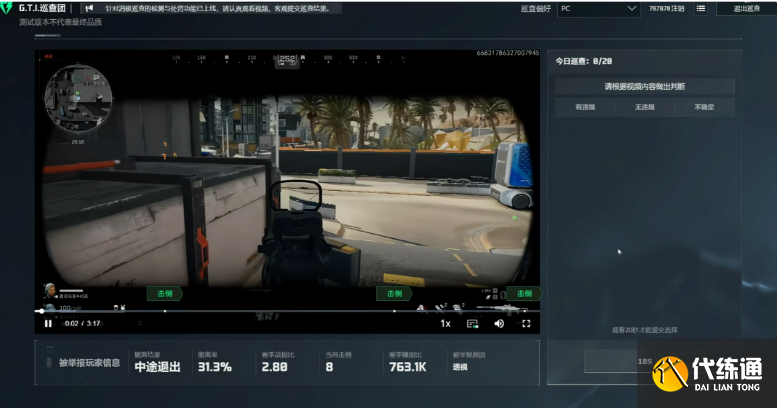Pause the review video
This screenshot has width=777, height=408.
(x=48, y=323)
